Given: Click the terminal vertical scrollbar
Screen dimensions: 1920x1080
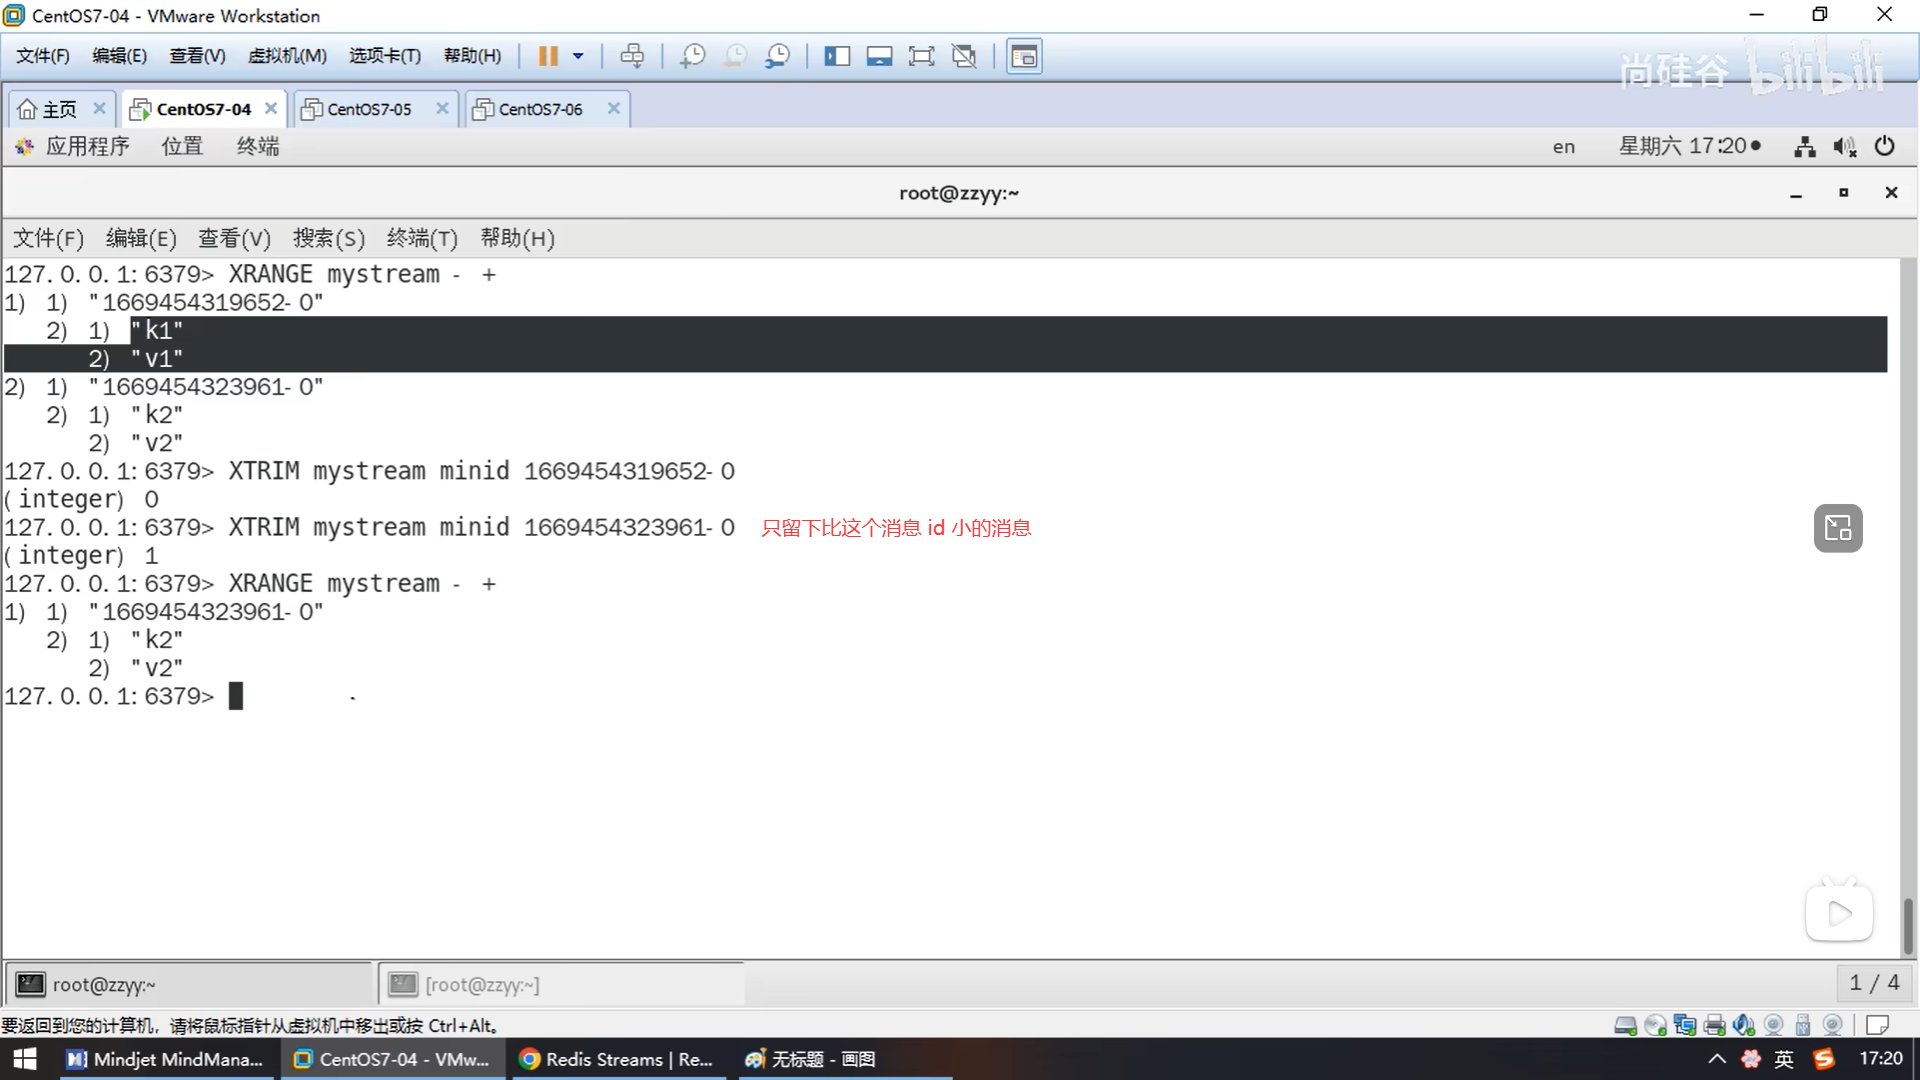Looking at the screenshot, I should click(1907, 925).
